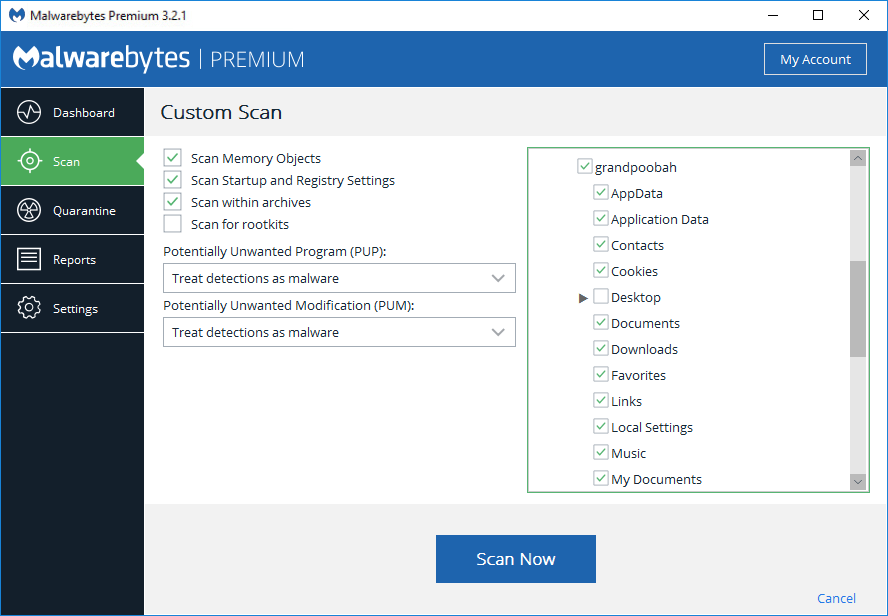The height and width of the screenshot is (616, 888).
Task: Go to the Reports section label
Action: [x=74, y=260]
